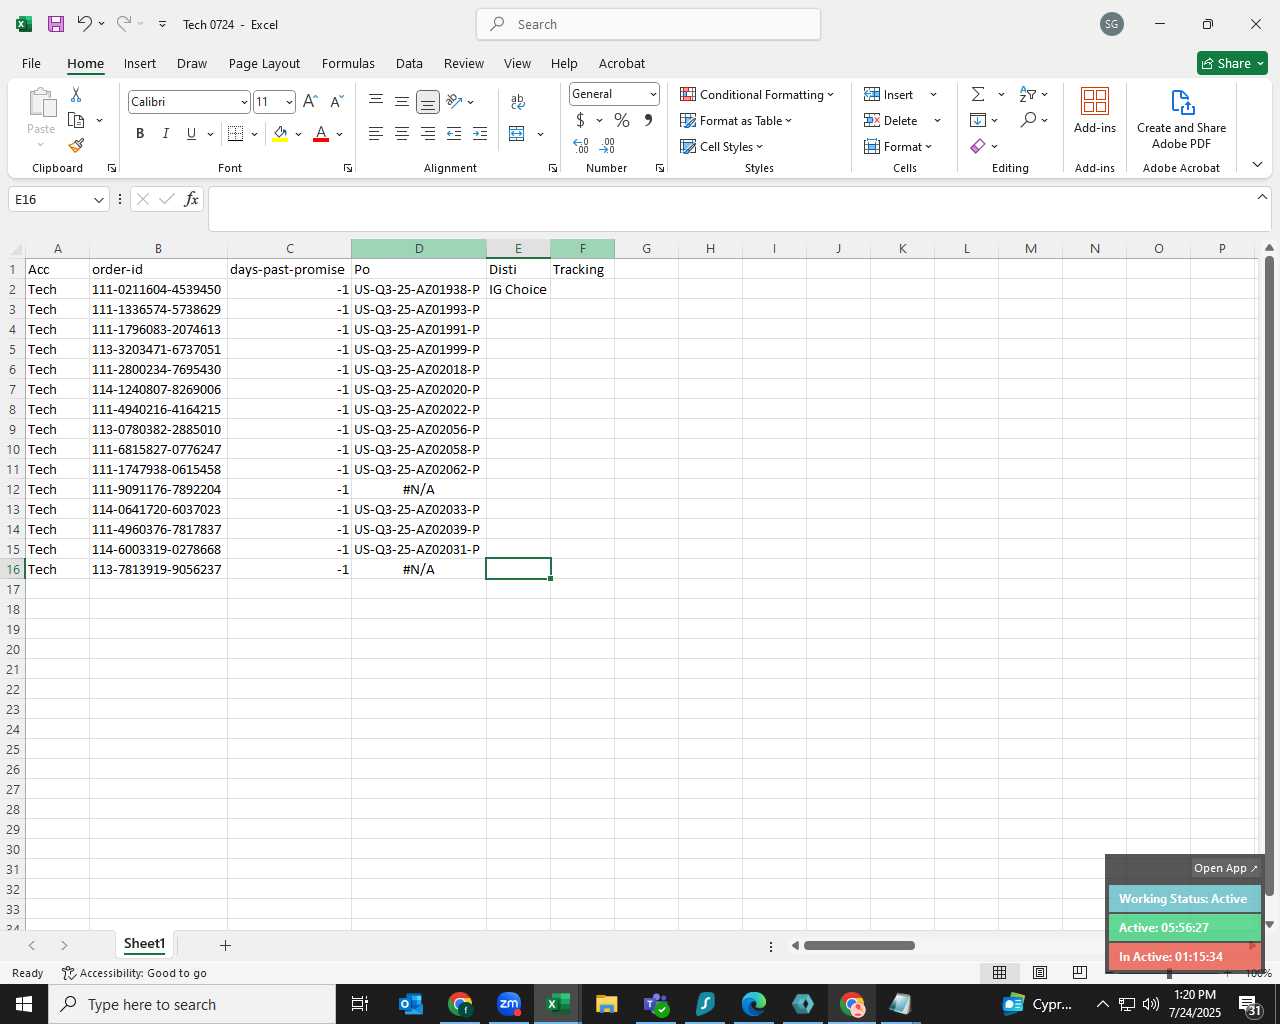The image size is (1280, 1024).
Task: Click the Increase Indent icon
Action: click(x=480, y=133)
